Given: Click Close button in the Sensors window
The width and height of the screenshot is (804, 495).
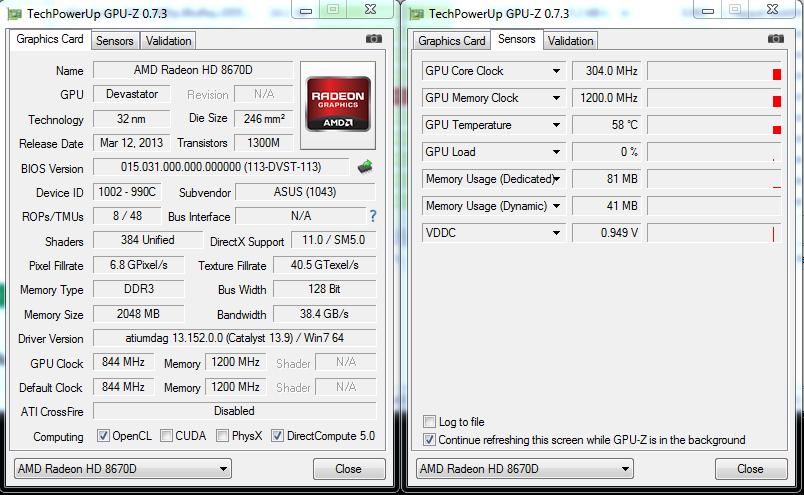Looking at the screenshot, I should pyautogui.click(x=751, y=469).
